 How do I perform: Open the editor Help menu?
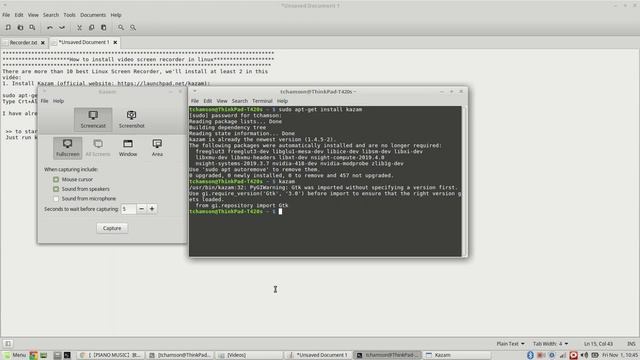pos(116,15)
